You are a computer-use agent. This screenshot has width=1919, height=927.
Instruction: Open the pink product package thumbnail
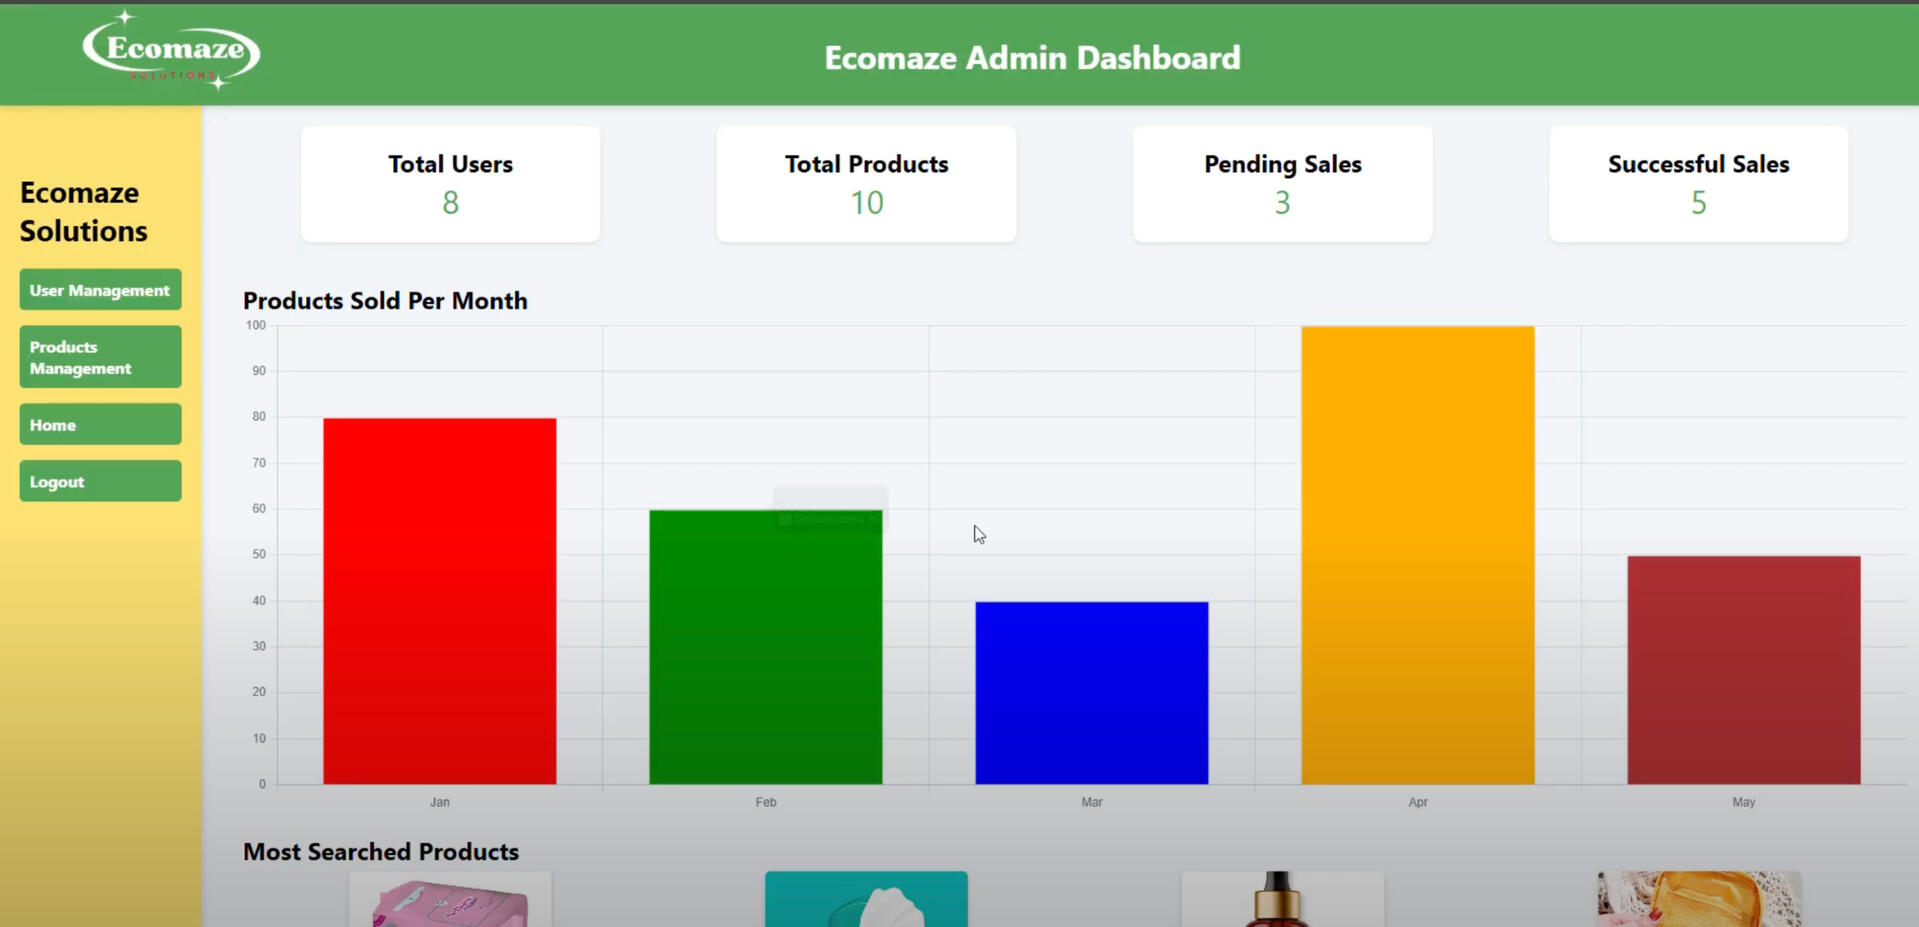click(x=450, y=901)
